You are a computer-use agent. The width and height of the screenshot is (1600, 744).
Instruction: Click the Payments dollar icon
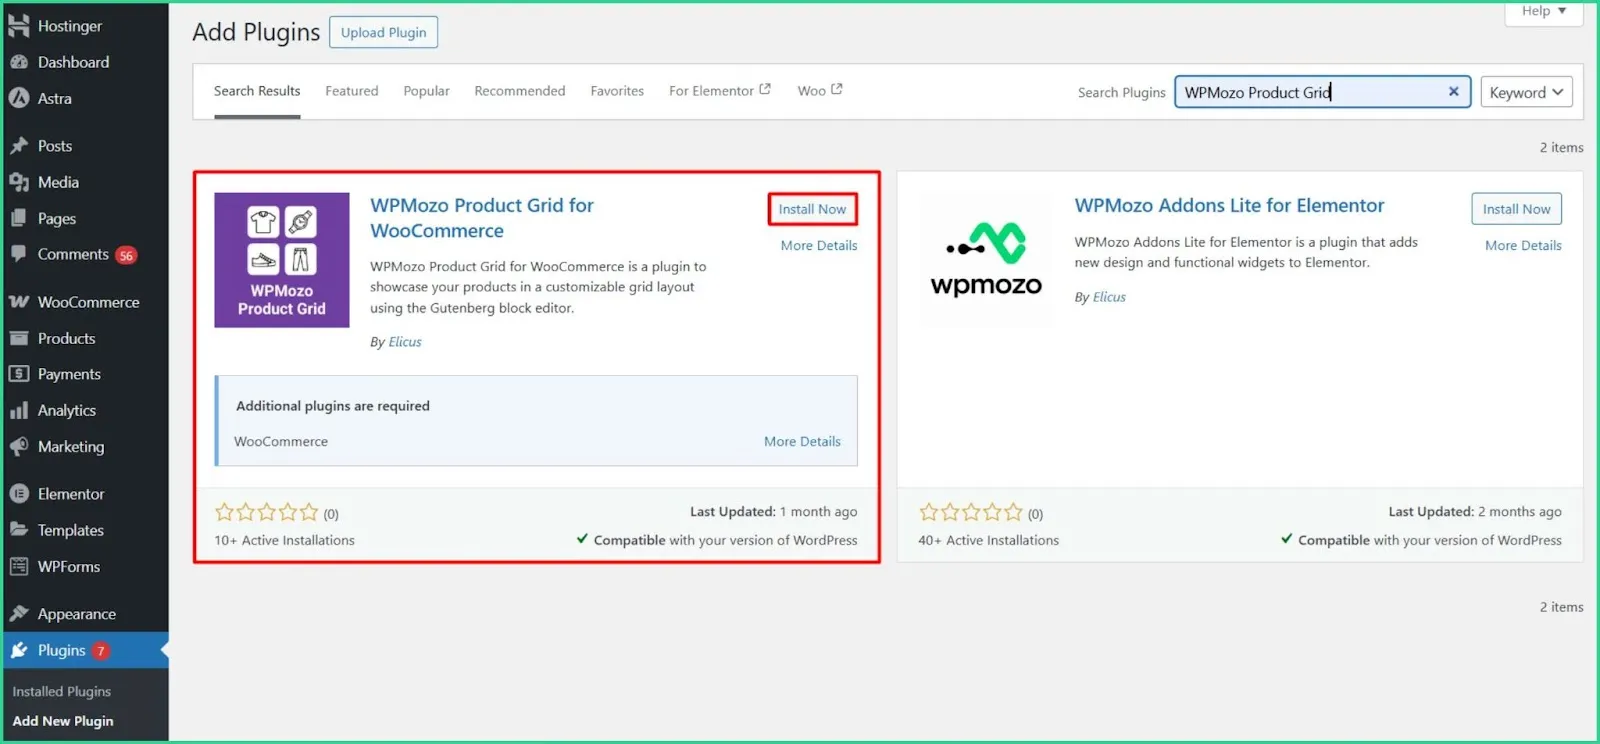point(18,374)
